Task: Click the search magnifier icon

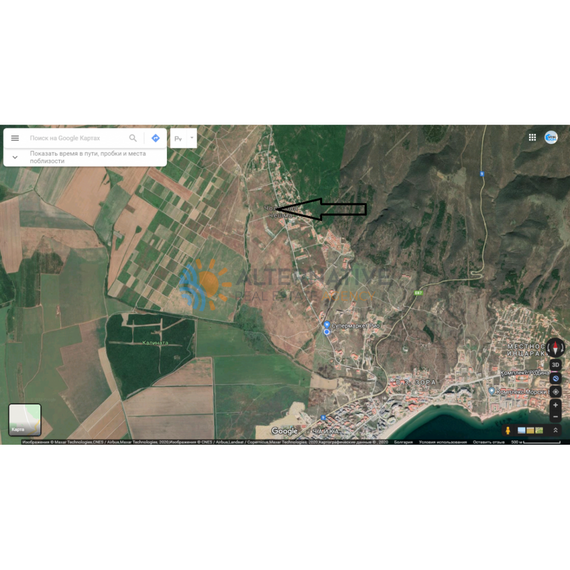Action: 133,138
